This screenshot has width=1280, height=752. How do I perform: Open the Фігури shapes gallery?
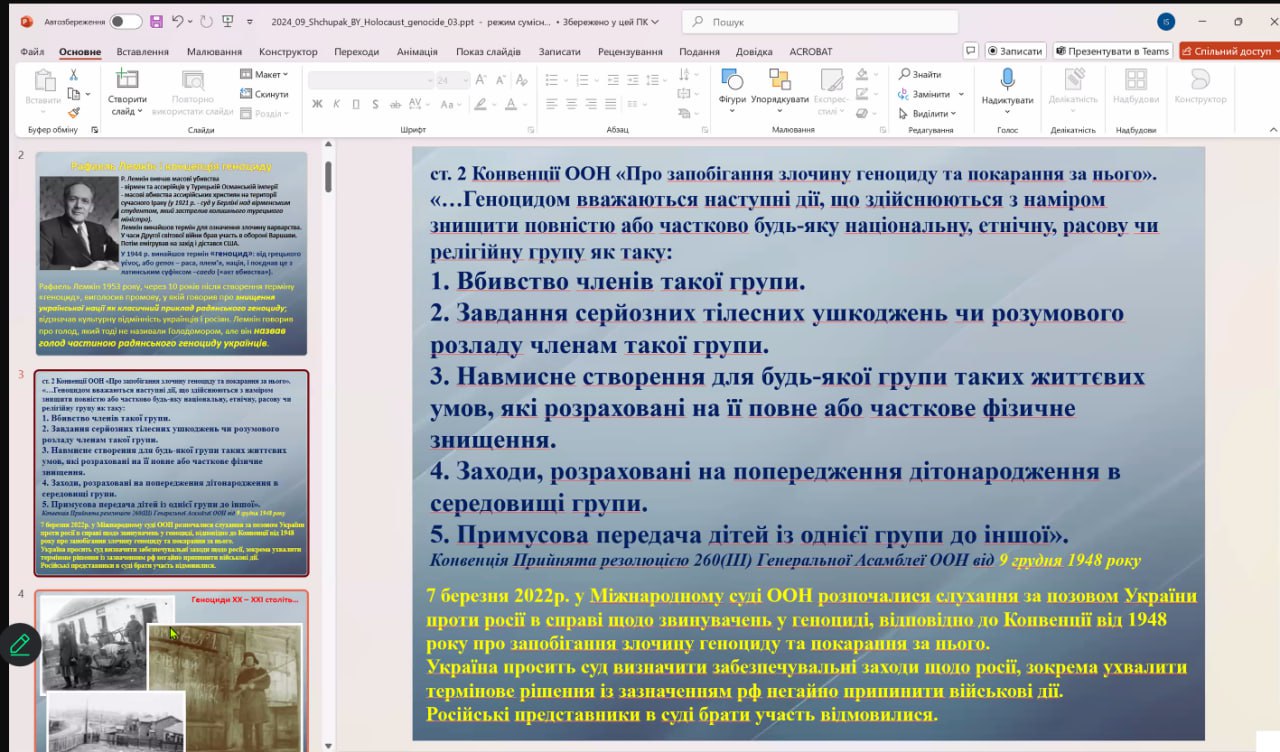tap(731, 90)
